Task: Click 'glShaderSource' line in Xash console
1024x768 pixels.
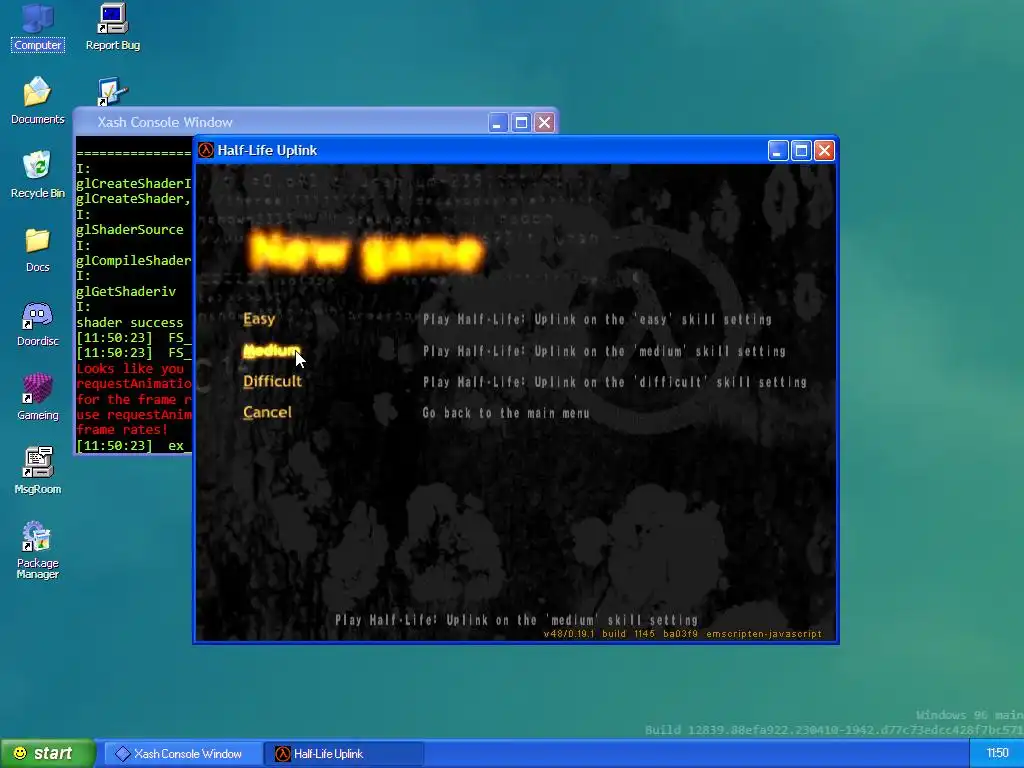Action: click(130, 230)
